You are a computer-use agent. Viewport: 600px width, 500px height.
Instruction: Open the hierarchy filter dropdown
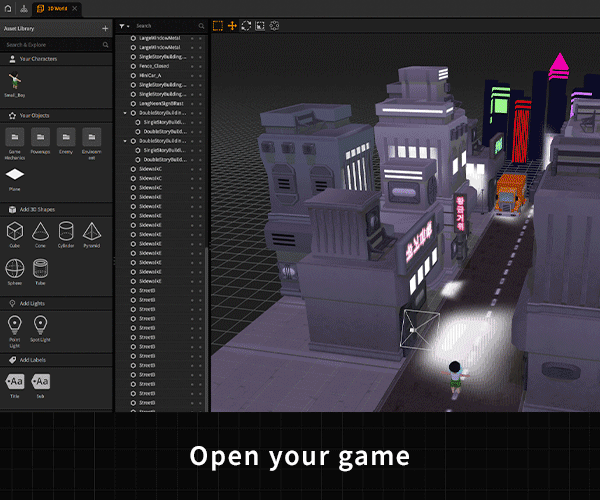tap(123, 25)
